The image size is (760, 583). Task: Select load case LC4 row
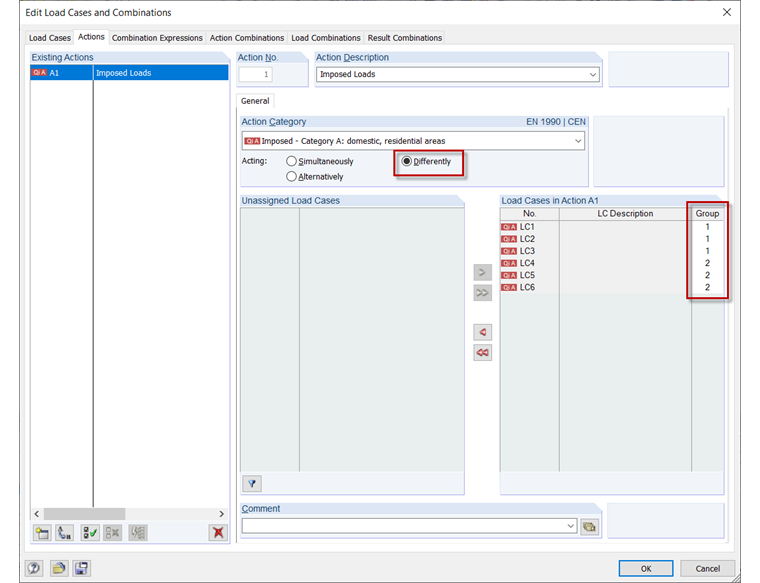tap(612, 263)
